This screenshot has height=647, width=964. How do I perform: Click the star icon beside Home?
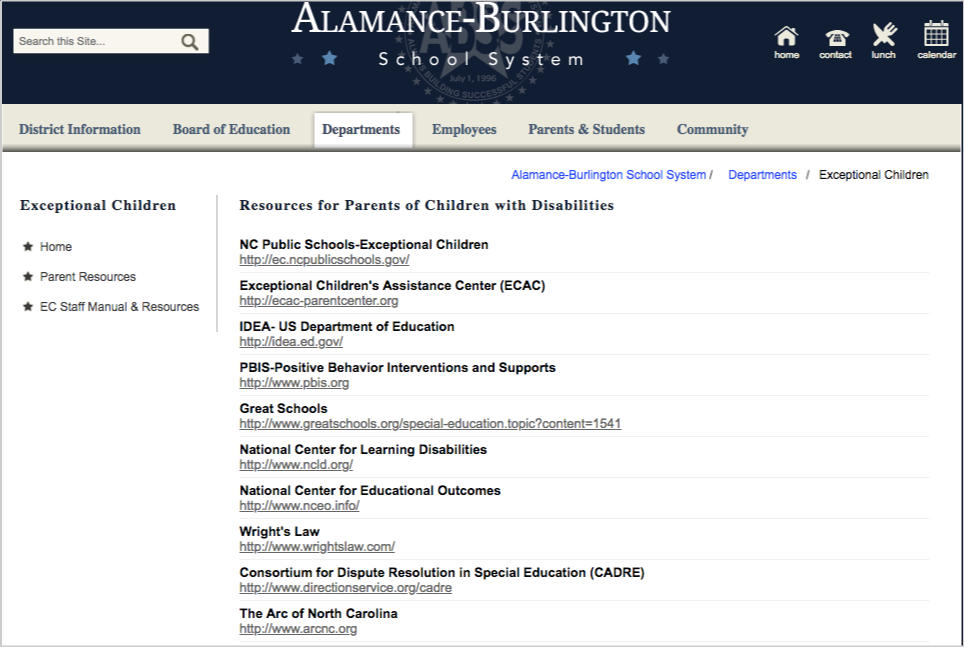pos(28,247)
